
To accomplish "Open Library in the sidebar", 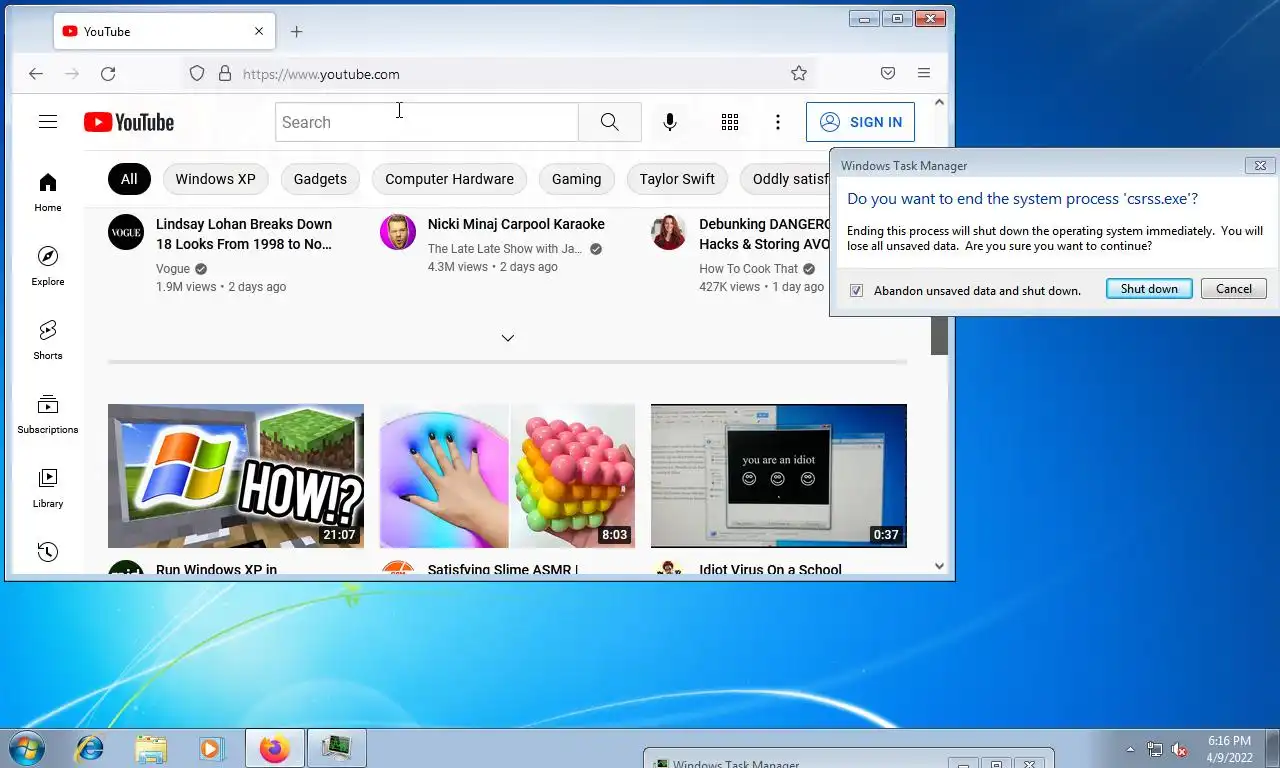I will pyautogui.click(x=48, y=488).
